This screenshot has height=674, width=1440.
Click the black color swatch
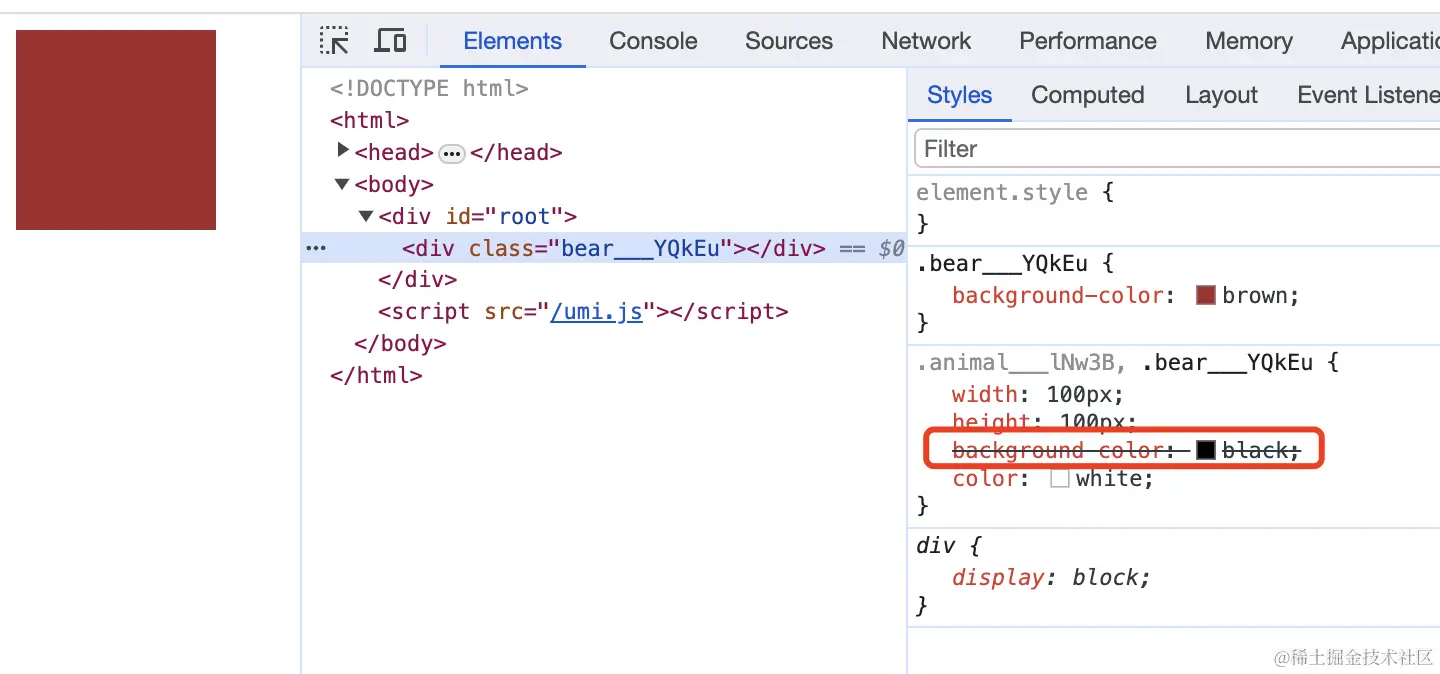point(1206,450)
